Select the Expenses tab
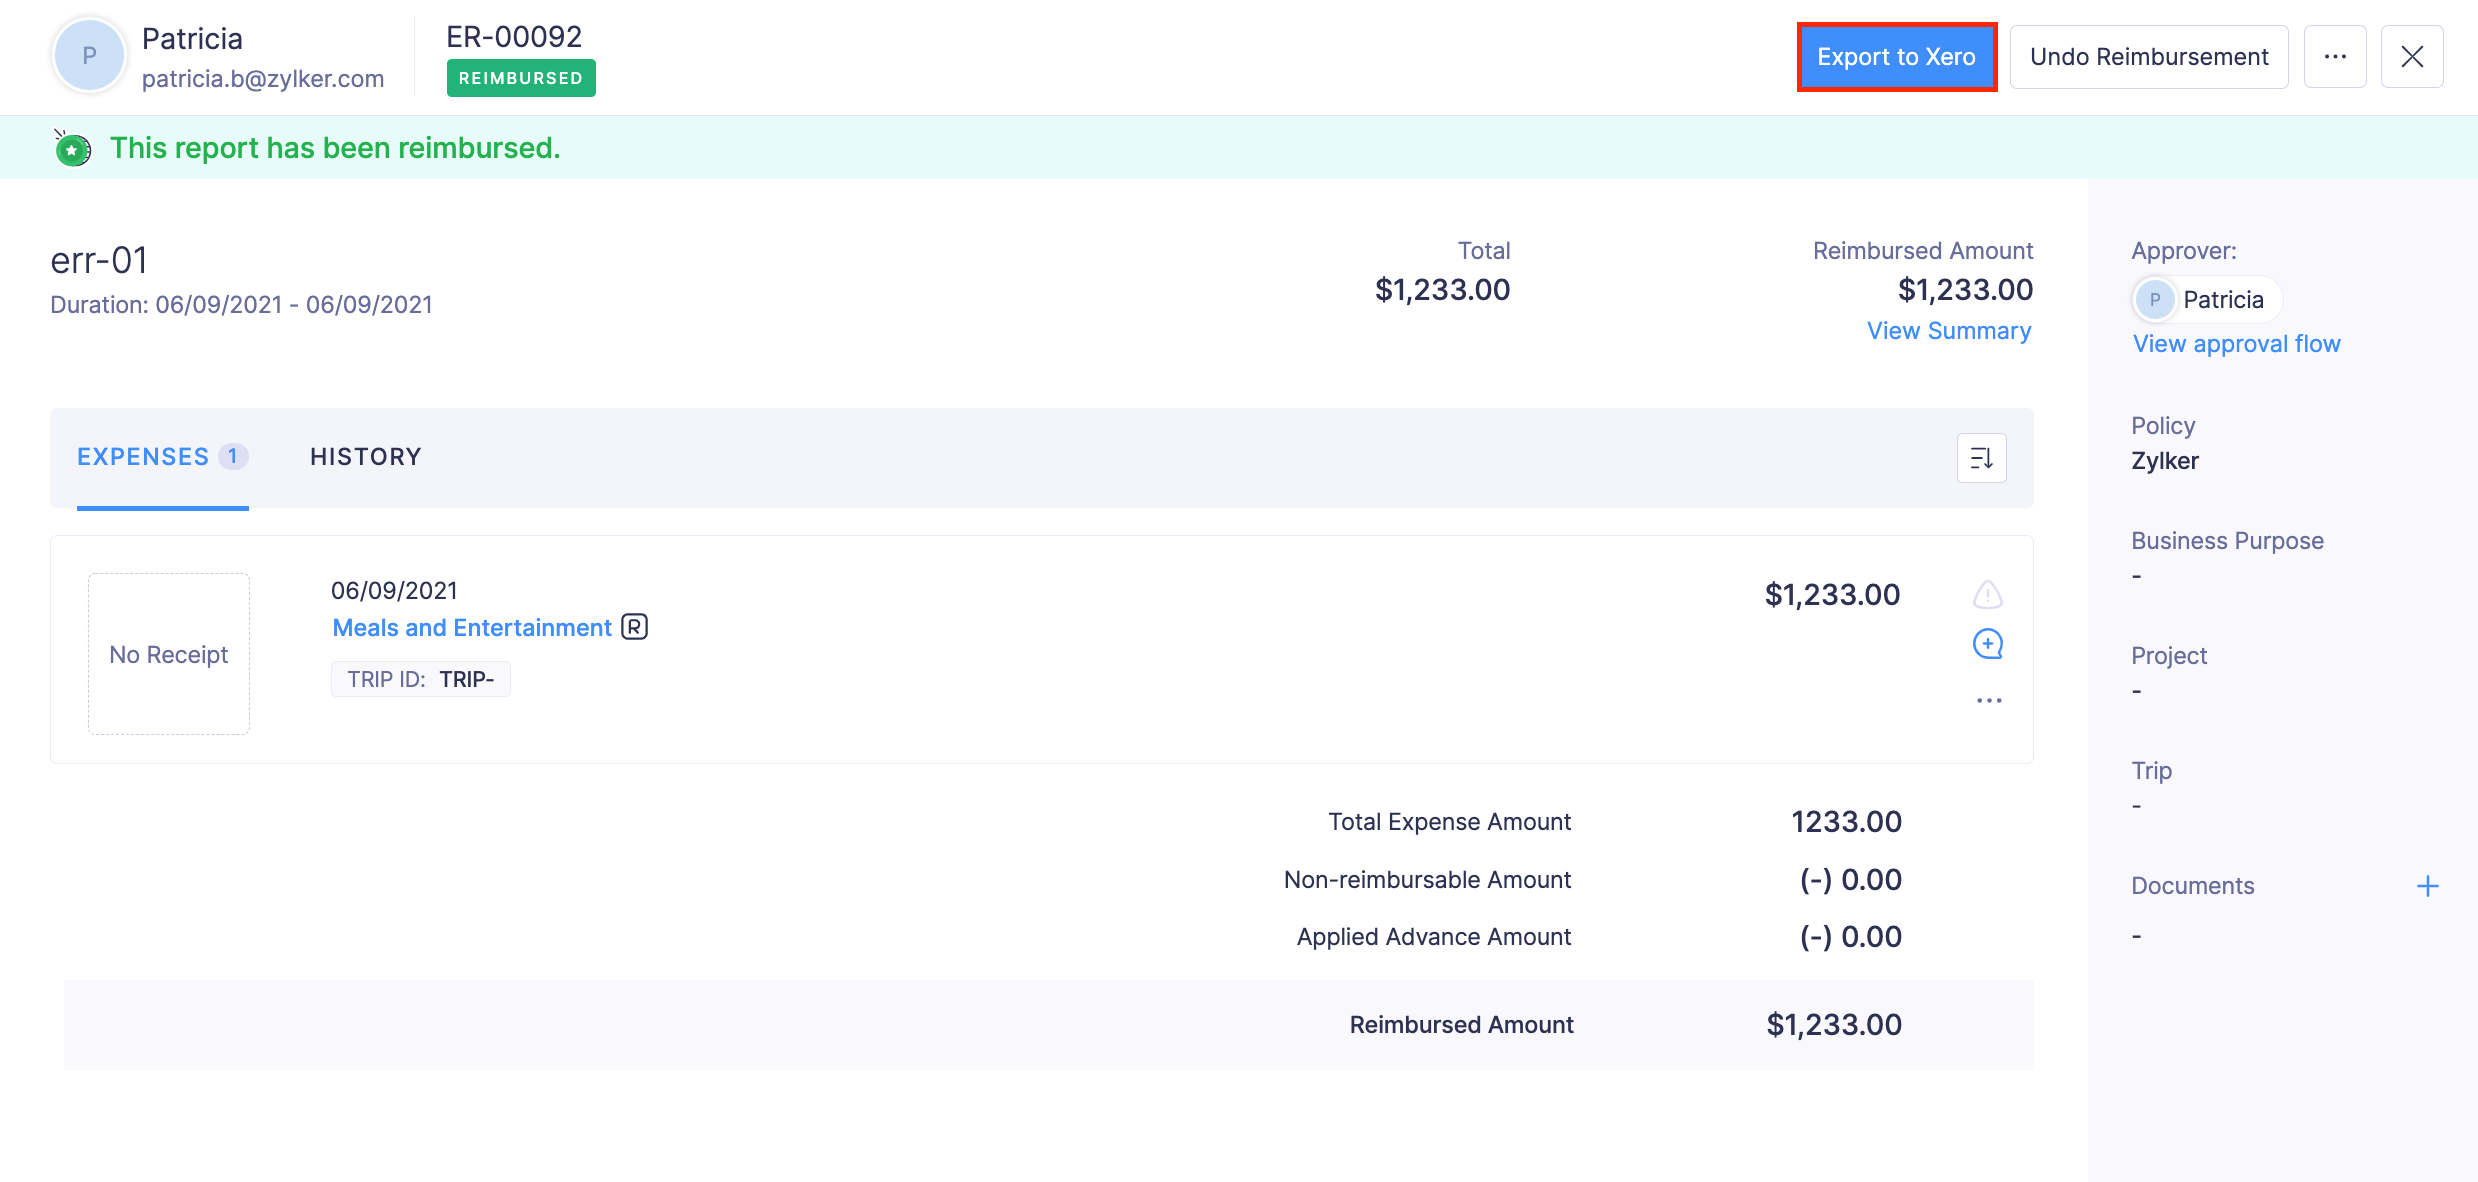Viewport: 2478px width, 1182px height. [144, 456]
